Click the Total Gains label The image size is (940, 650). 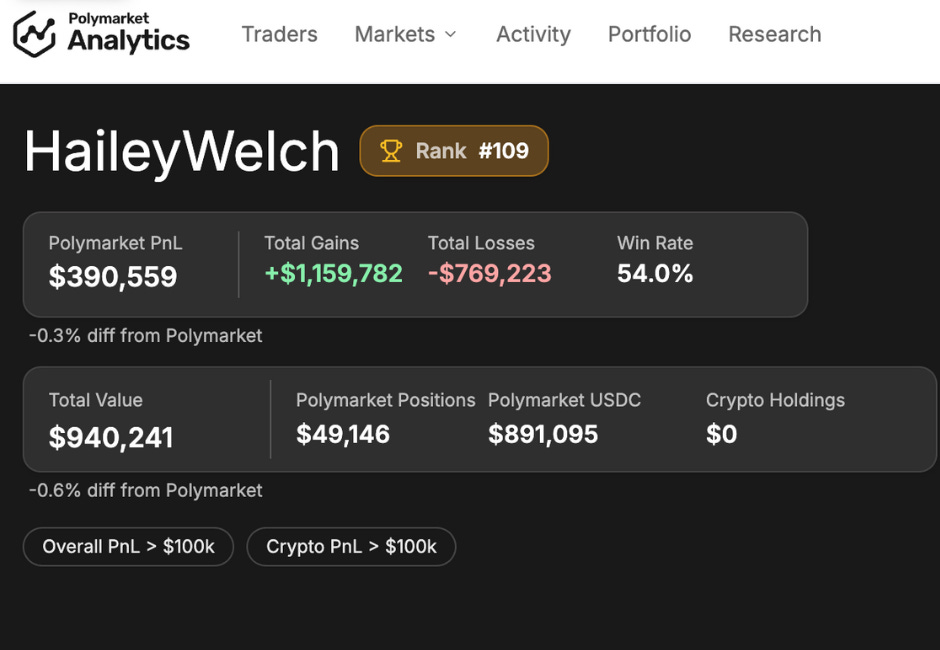coord(311,243)
